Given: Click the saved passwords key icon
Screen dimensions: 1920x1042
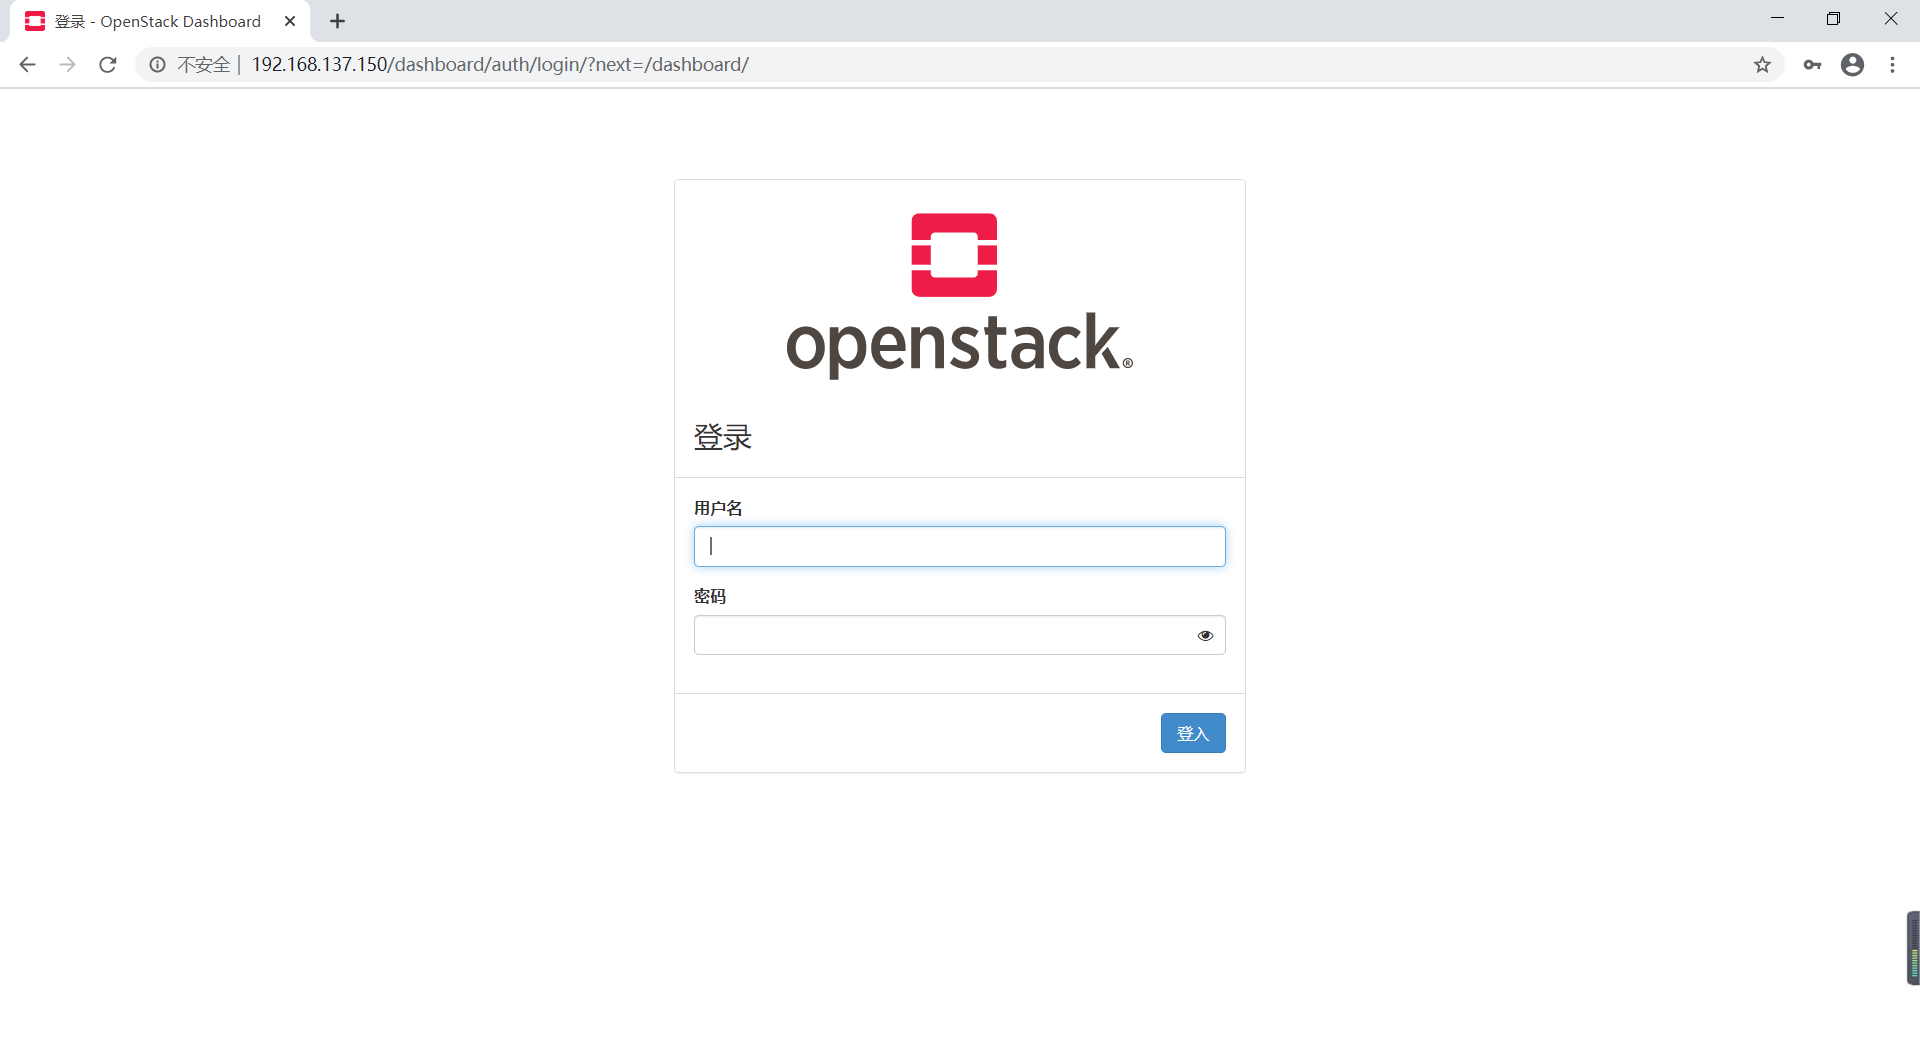Looking at the screenshot, I should pos(1813,64).
